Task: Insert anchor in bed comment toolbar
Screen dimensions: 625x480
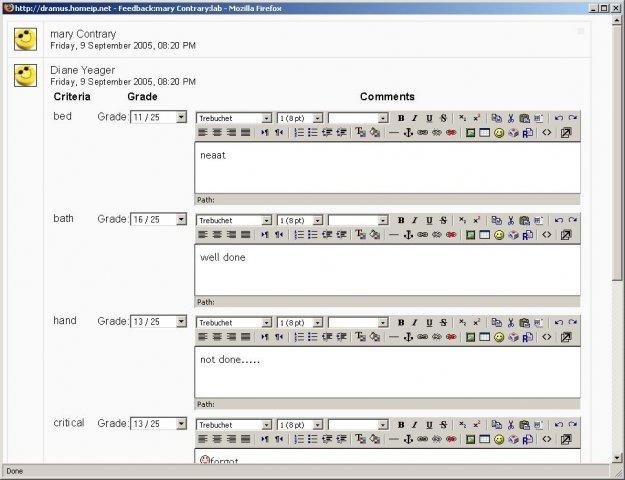Action: pyautogui.click(x=408, y=132)
